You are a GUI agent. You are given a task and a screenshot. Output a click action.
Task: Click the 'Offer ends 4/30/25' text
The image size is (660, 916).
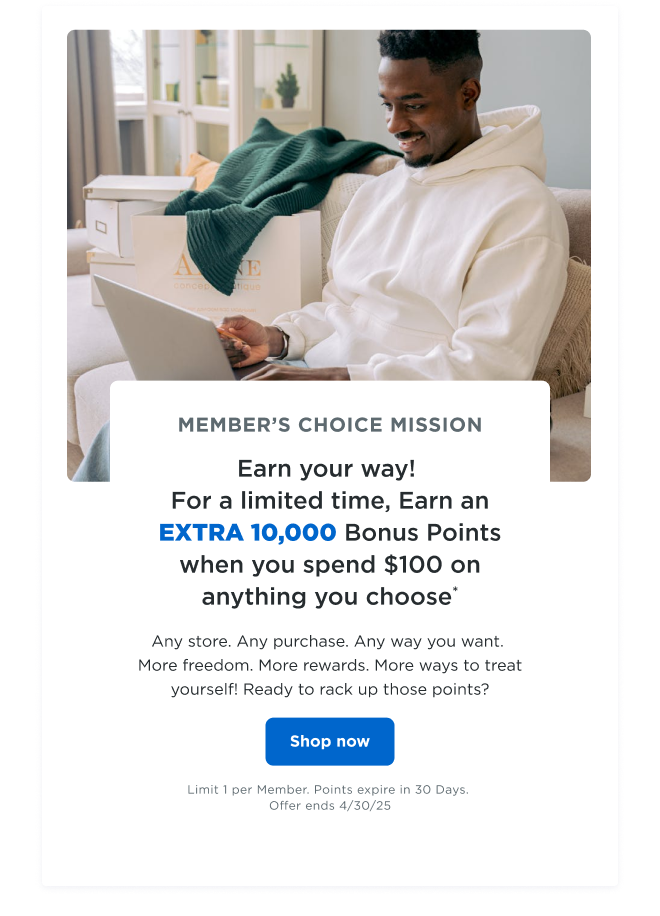(330, 806)
